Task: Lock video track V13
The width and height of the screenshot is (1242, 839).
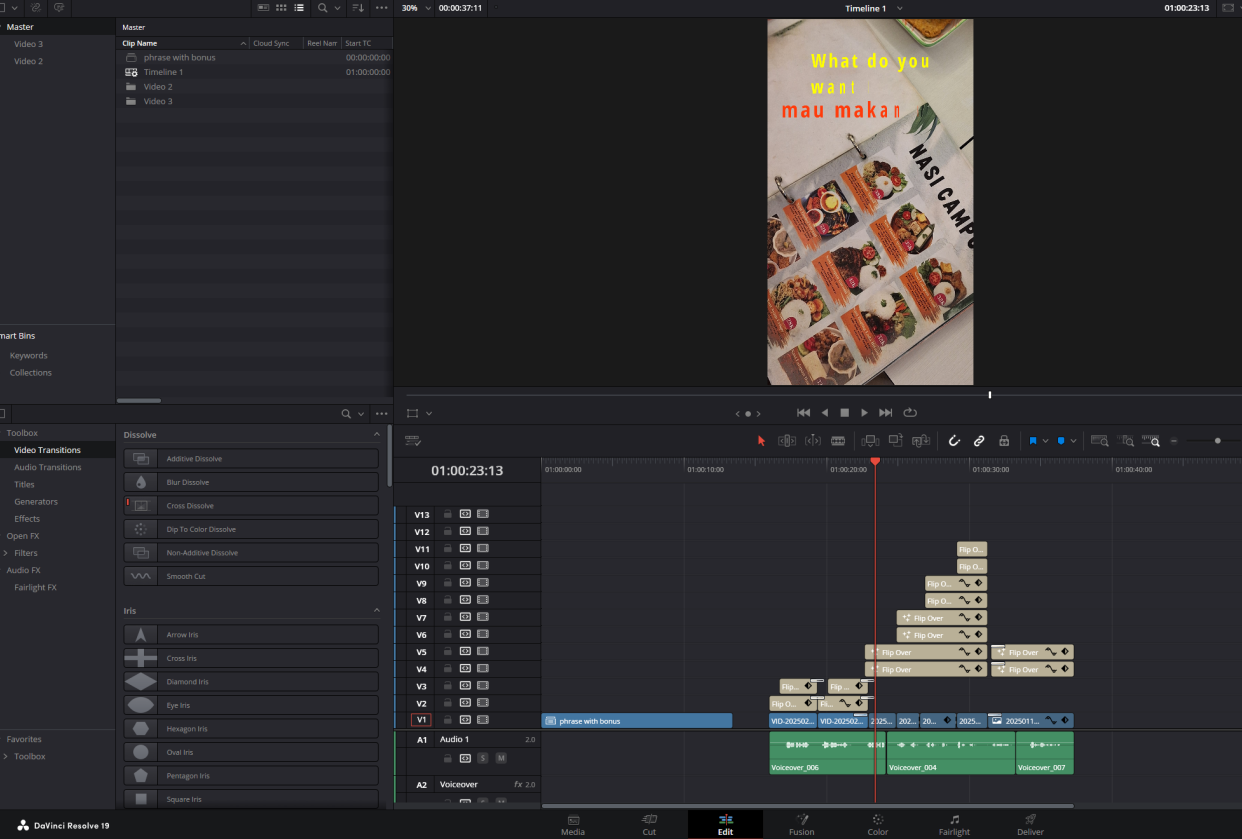Action: (x=448, y=515)
